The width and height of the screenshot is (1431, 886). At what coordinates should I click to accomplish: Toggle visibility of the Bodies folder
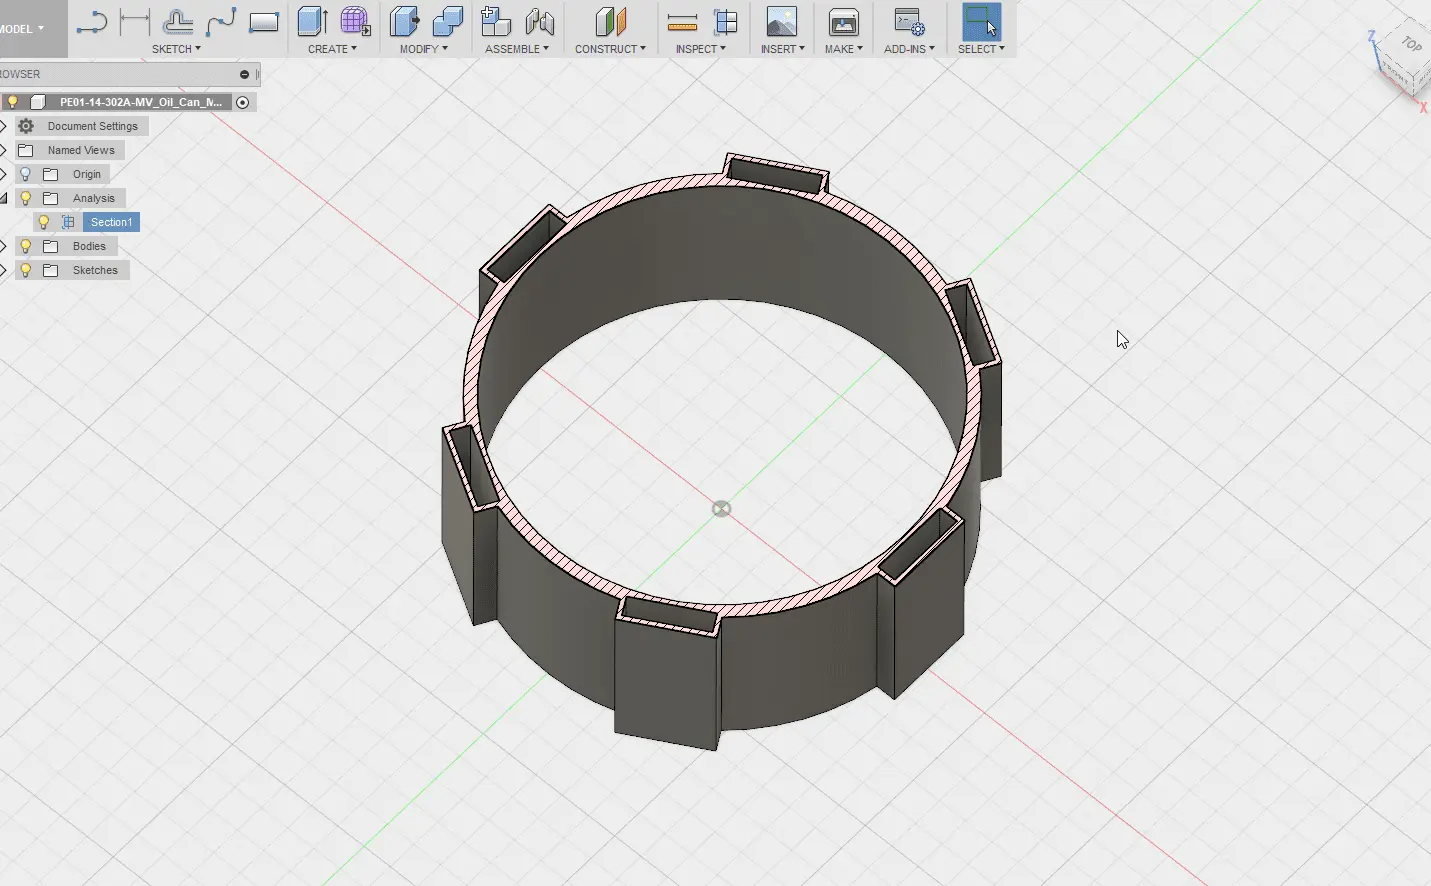[x=26, y=246]
